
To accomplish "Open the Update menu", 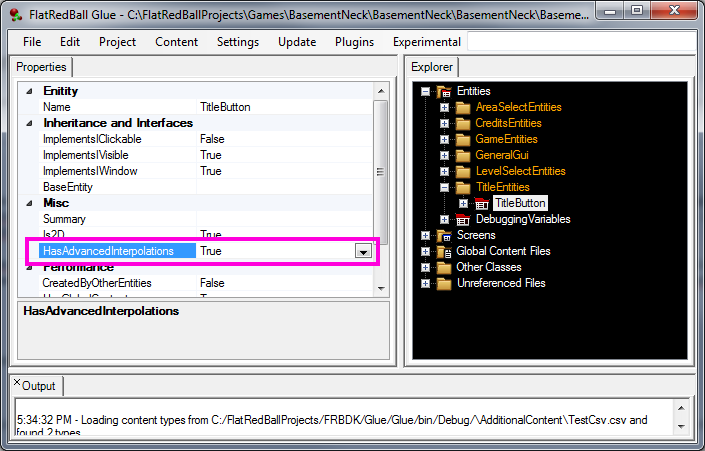I will tap(297, 42).
